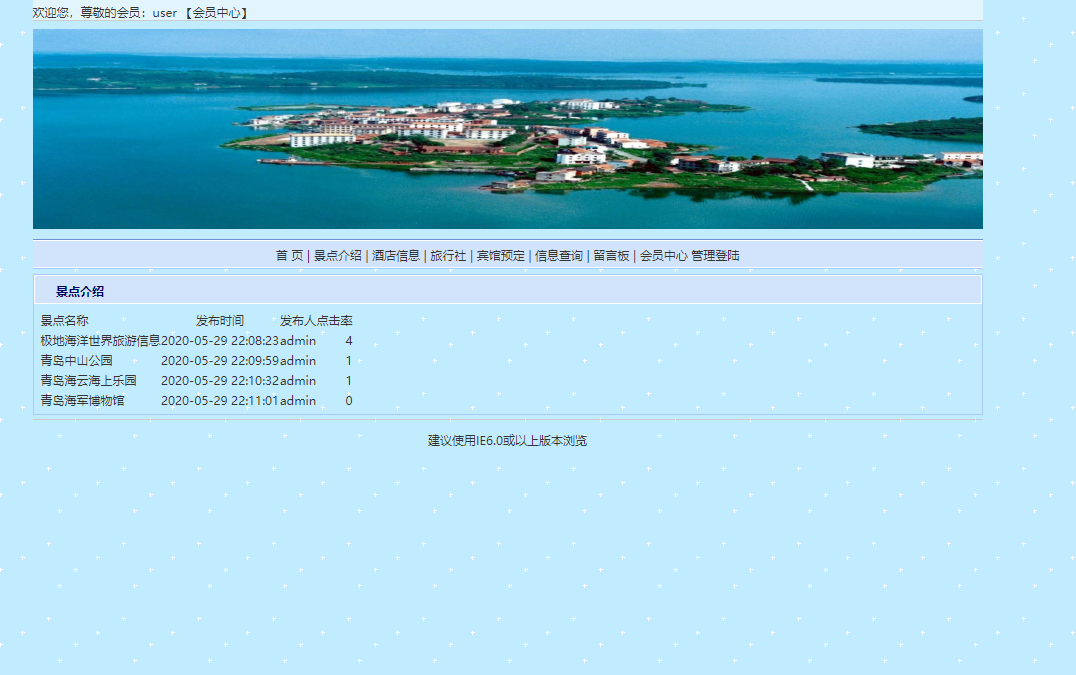Screen dimensions: 1076x675
Task: Click the 发布时间 column header
Action: [x=219, y=320]
